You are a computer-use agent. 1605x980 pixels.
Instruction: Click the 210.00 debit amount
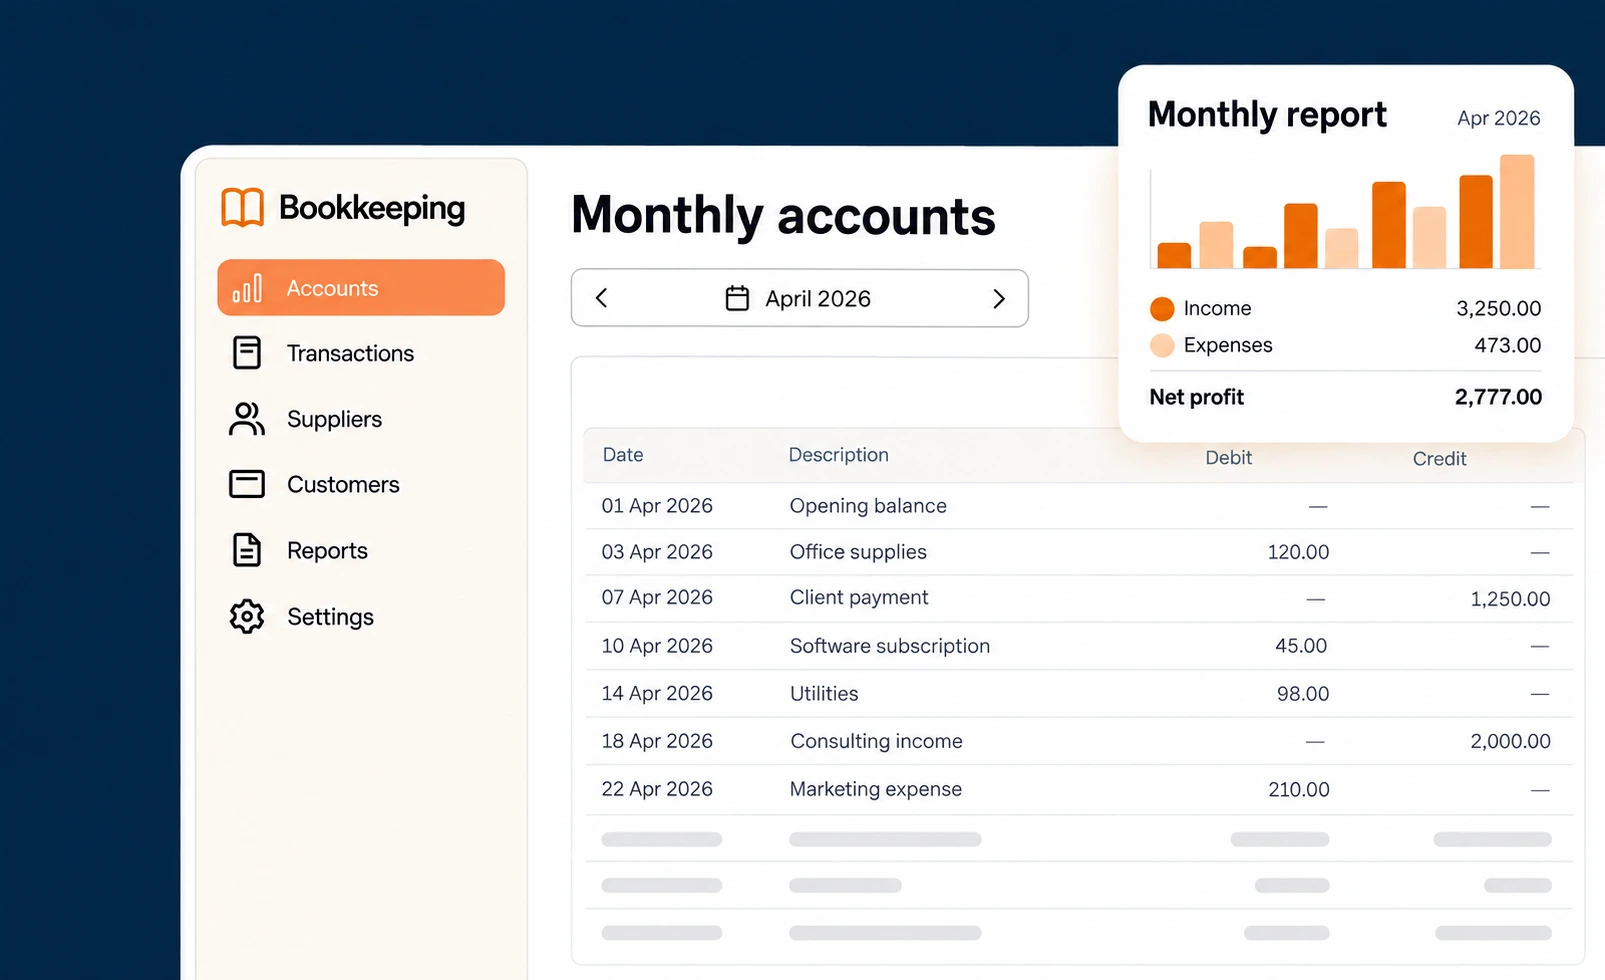(x=1299, y=789)
